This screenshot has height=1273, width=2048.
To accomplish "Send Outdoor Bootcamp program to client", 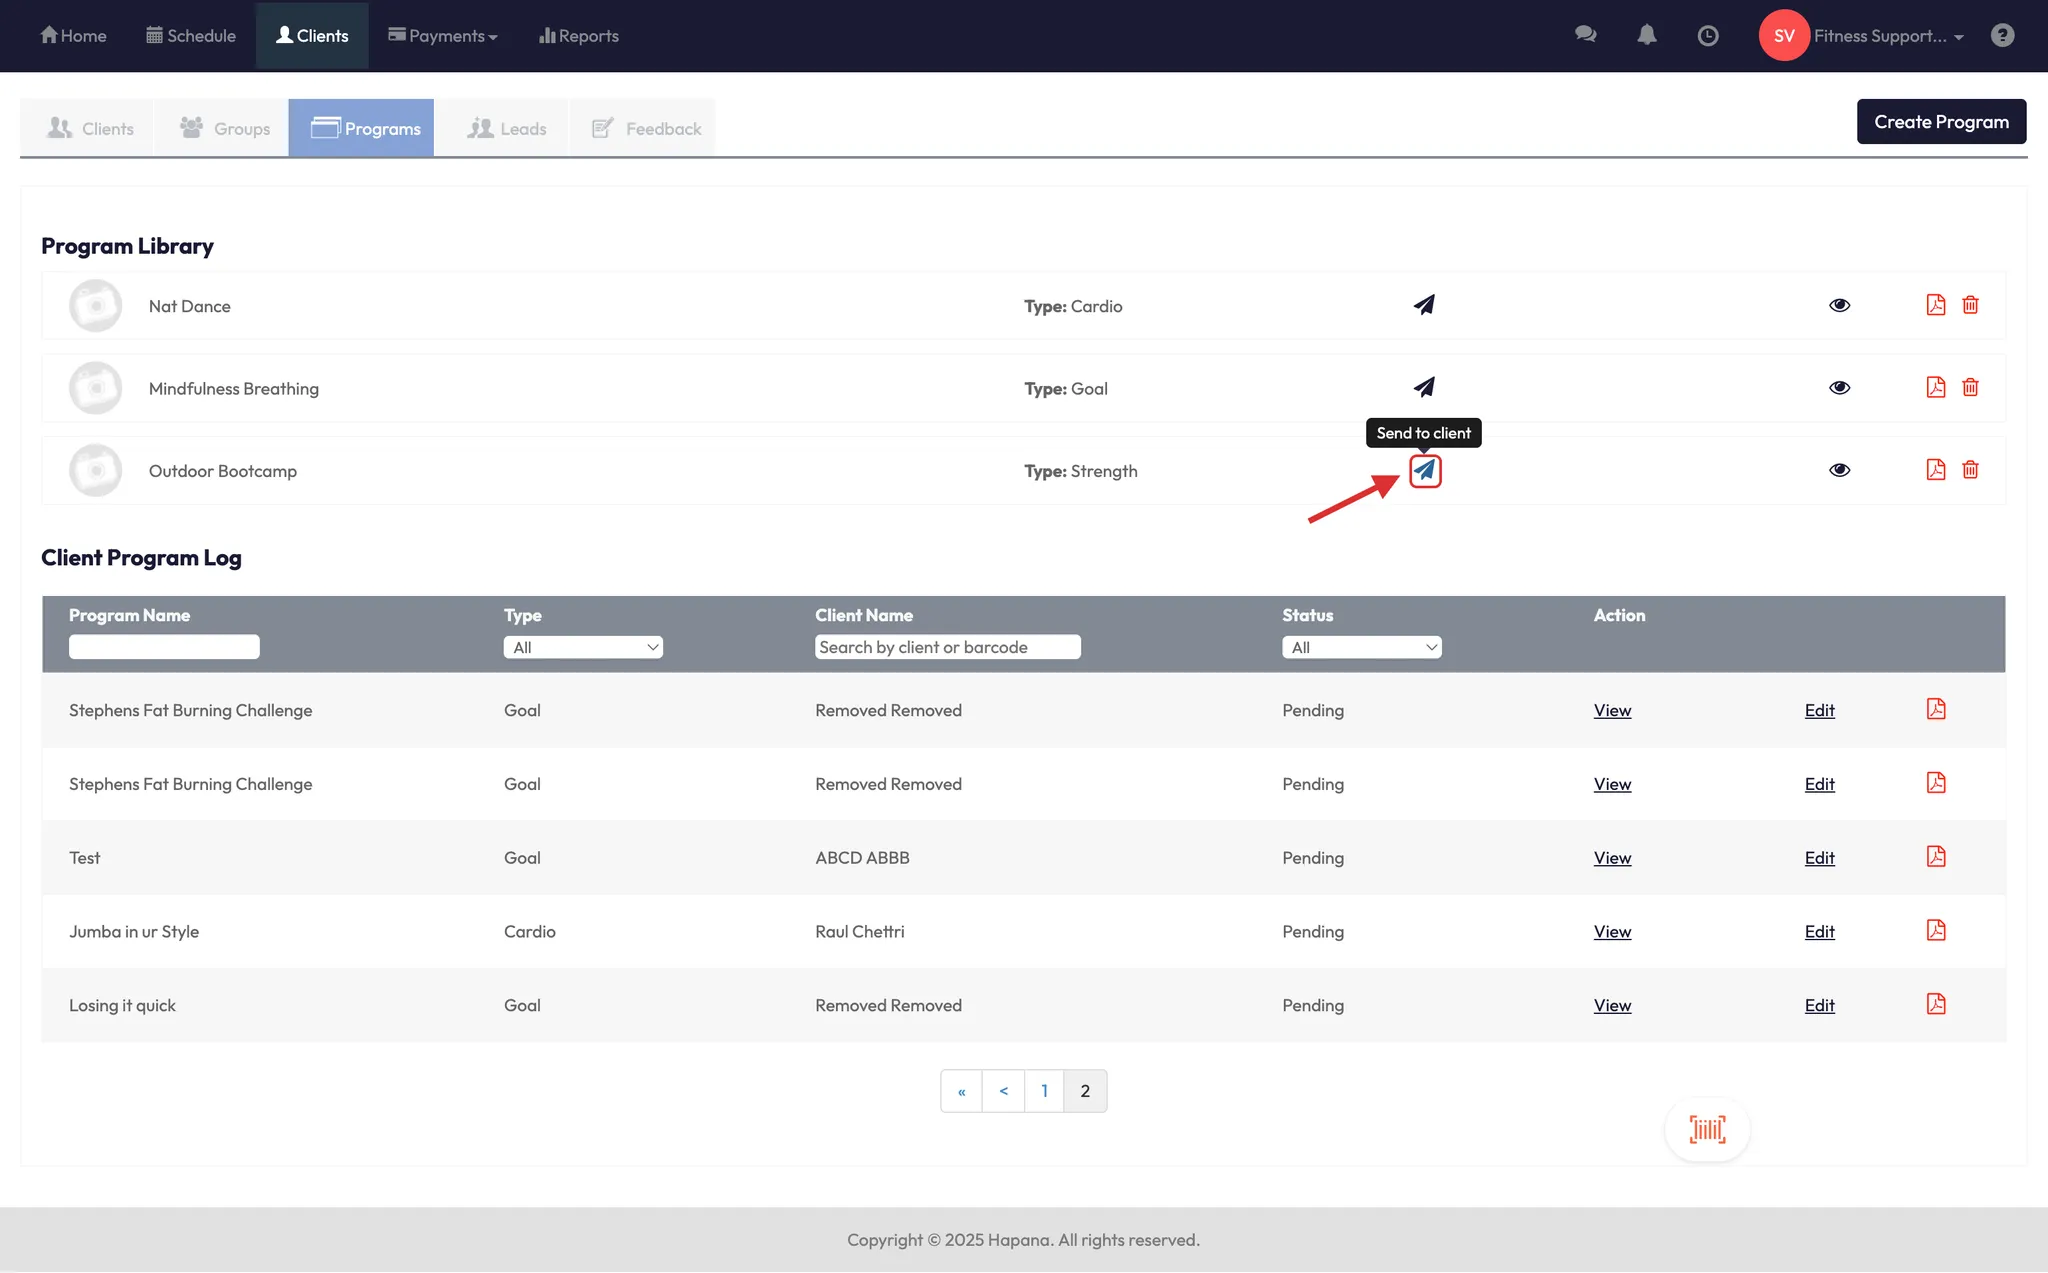I will (x=1425, y=470).
